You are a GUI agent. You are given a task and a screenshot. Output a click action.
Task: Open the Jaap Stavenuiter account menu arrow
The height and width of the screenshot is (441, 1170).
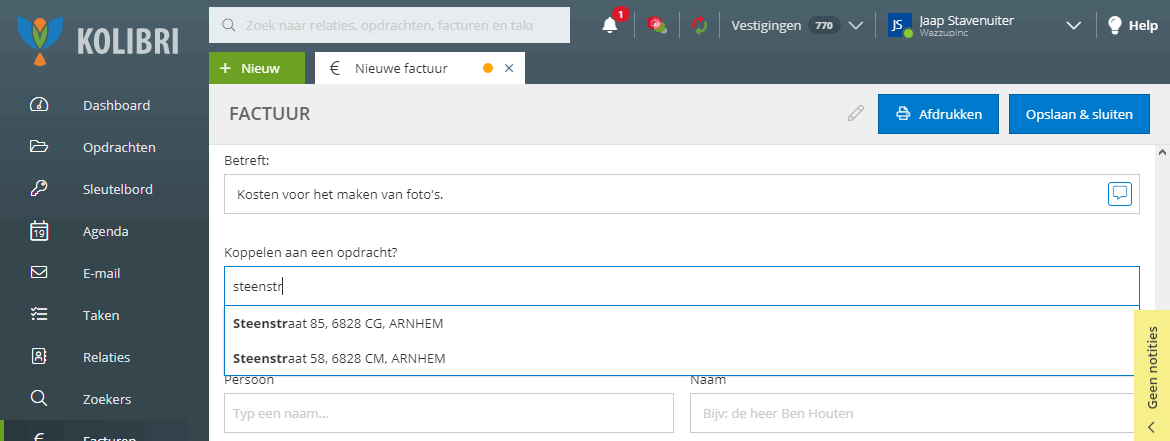pyautogui.click(x=1074, y=25)
